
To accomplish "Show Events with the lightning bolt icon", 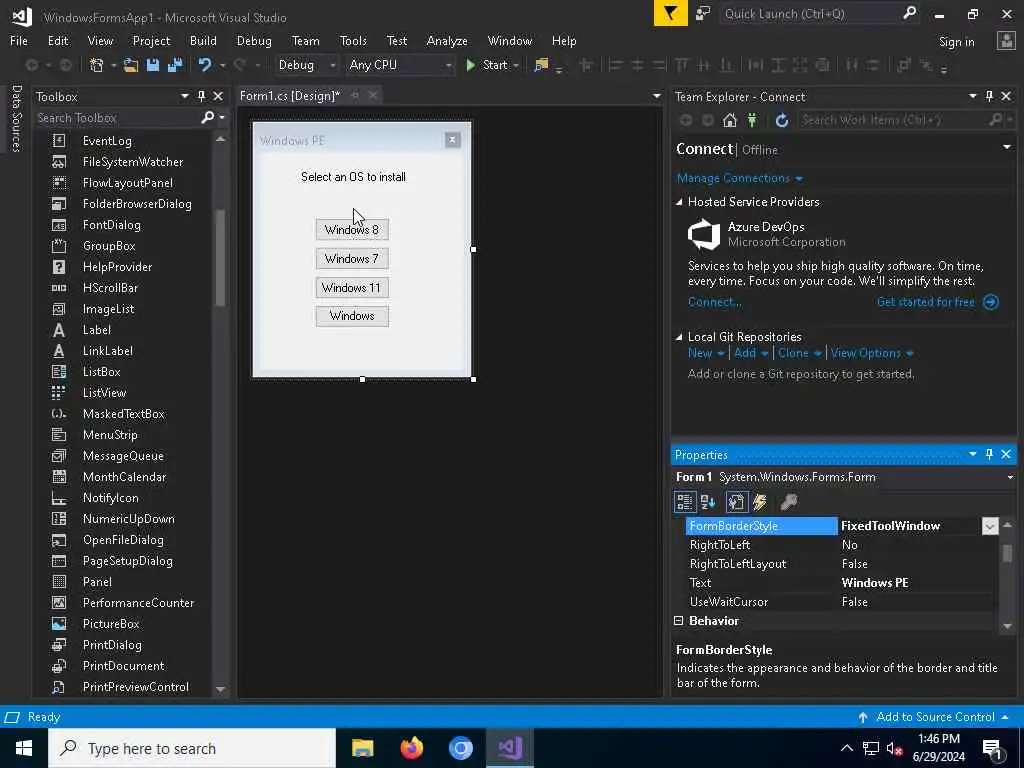I will [x=760, y=502].
